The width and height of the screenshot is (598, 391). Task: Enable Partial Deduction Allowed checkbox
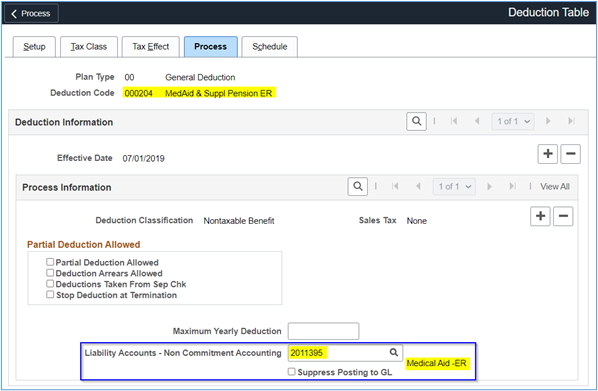point(50,262)
